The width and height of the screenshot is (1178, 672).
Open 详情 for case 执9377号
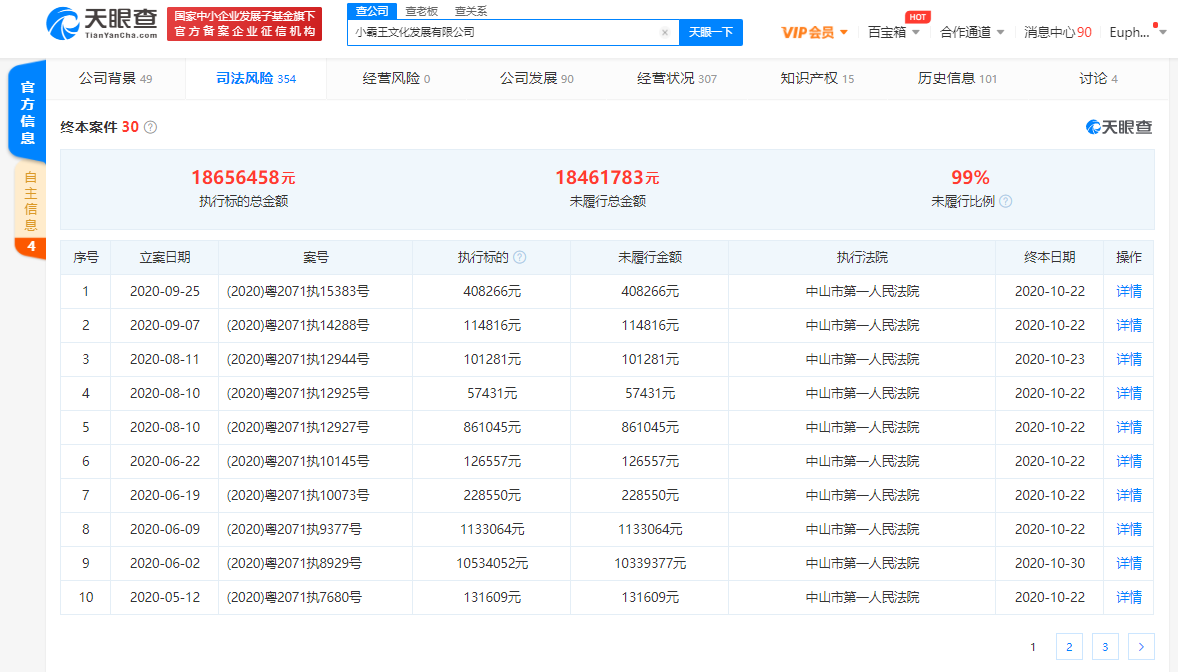1128,529
